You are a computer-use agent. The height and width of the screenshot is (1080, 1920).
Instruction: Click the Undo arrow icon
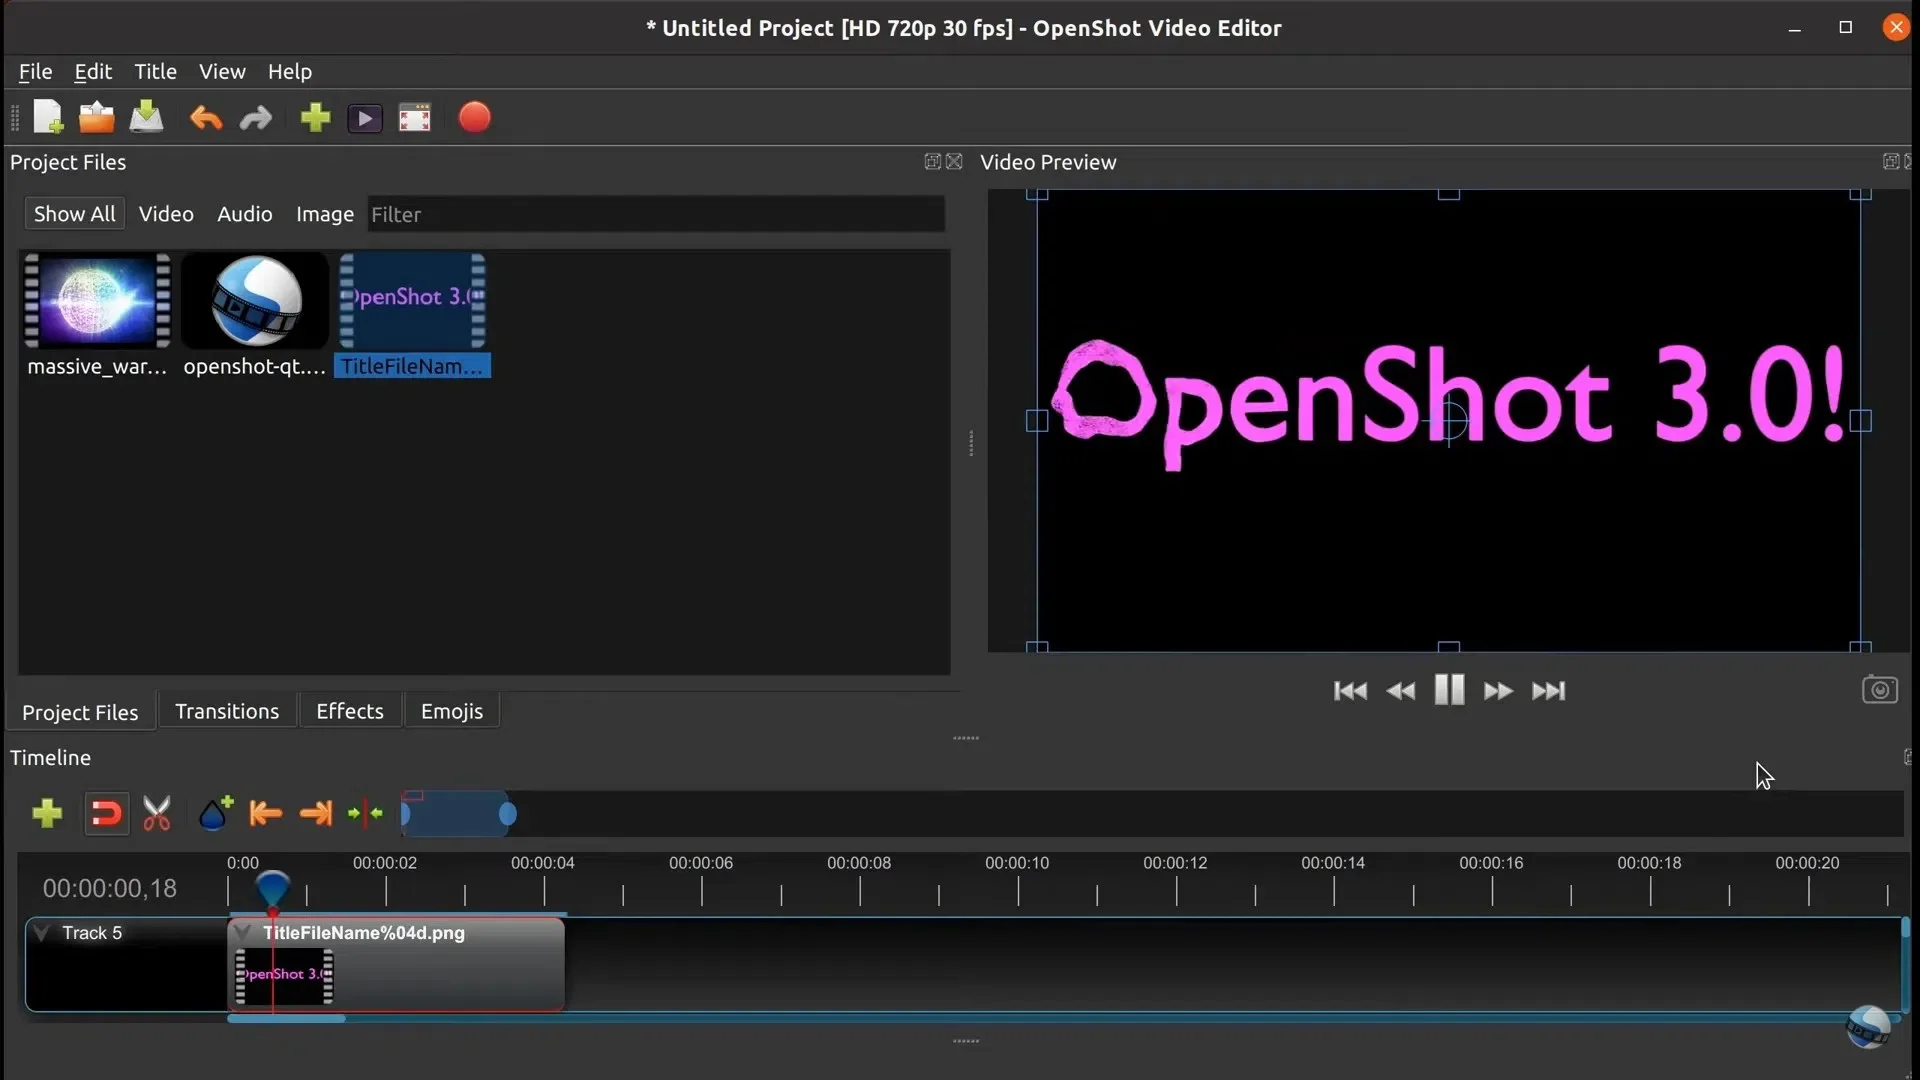coord(206,119)
